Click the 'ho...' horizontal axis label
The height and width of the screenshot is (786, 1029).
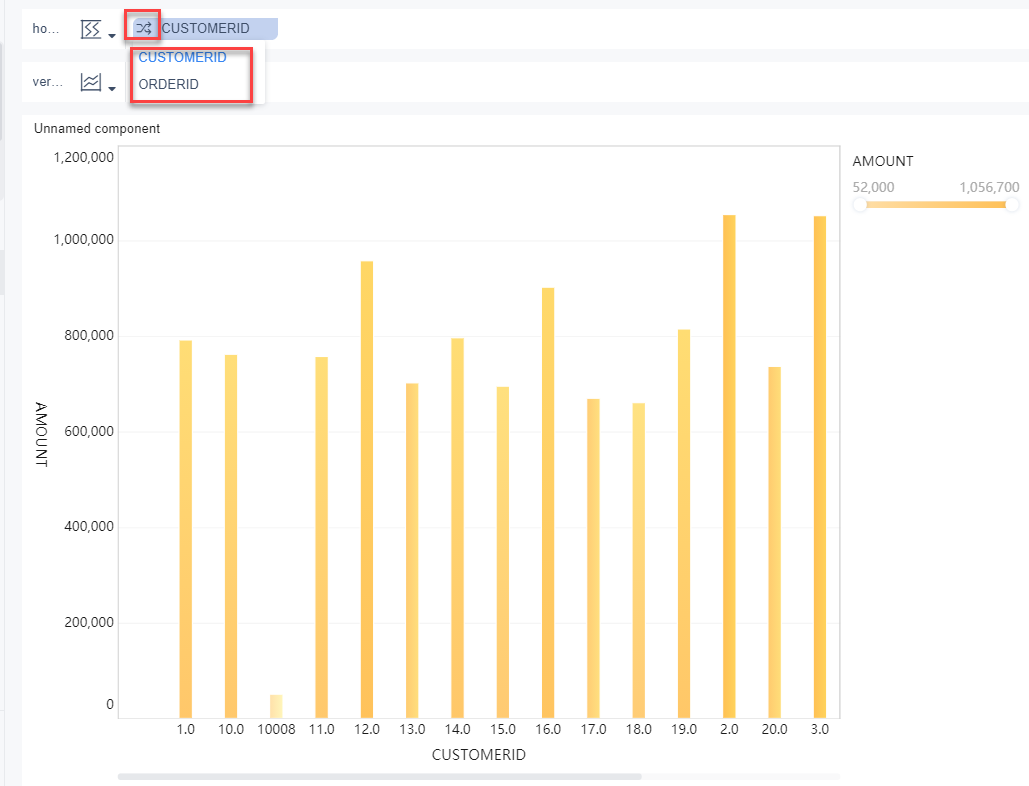click(x=46, y=29)
